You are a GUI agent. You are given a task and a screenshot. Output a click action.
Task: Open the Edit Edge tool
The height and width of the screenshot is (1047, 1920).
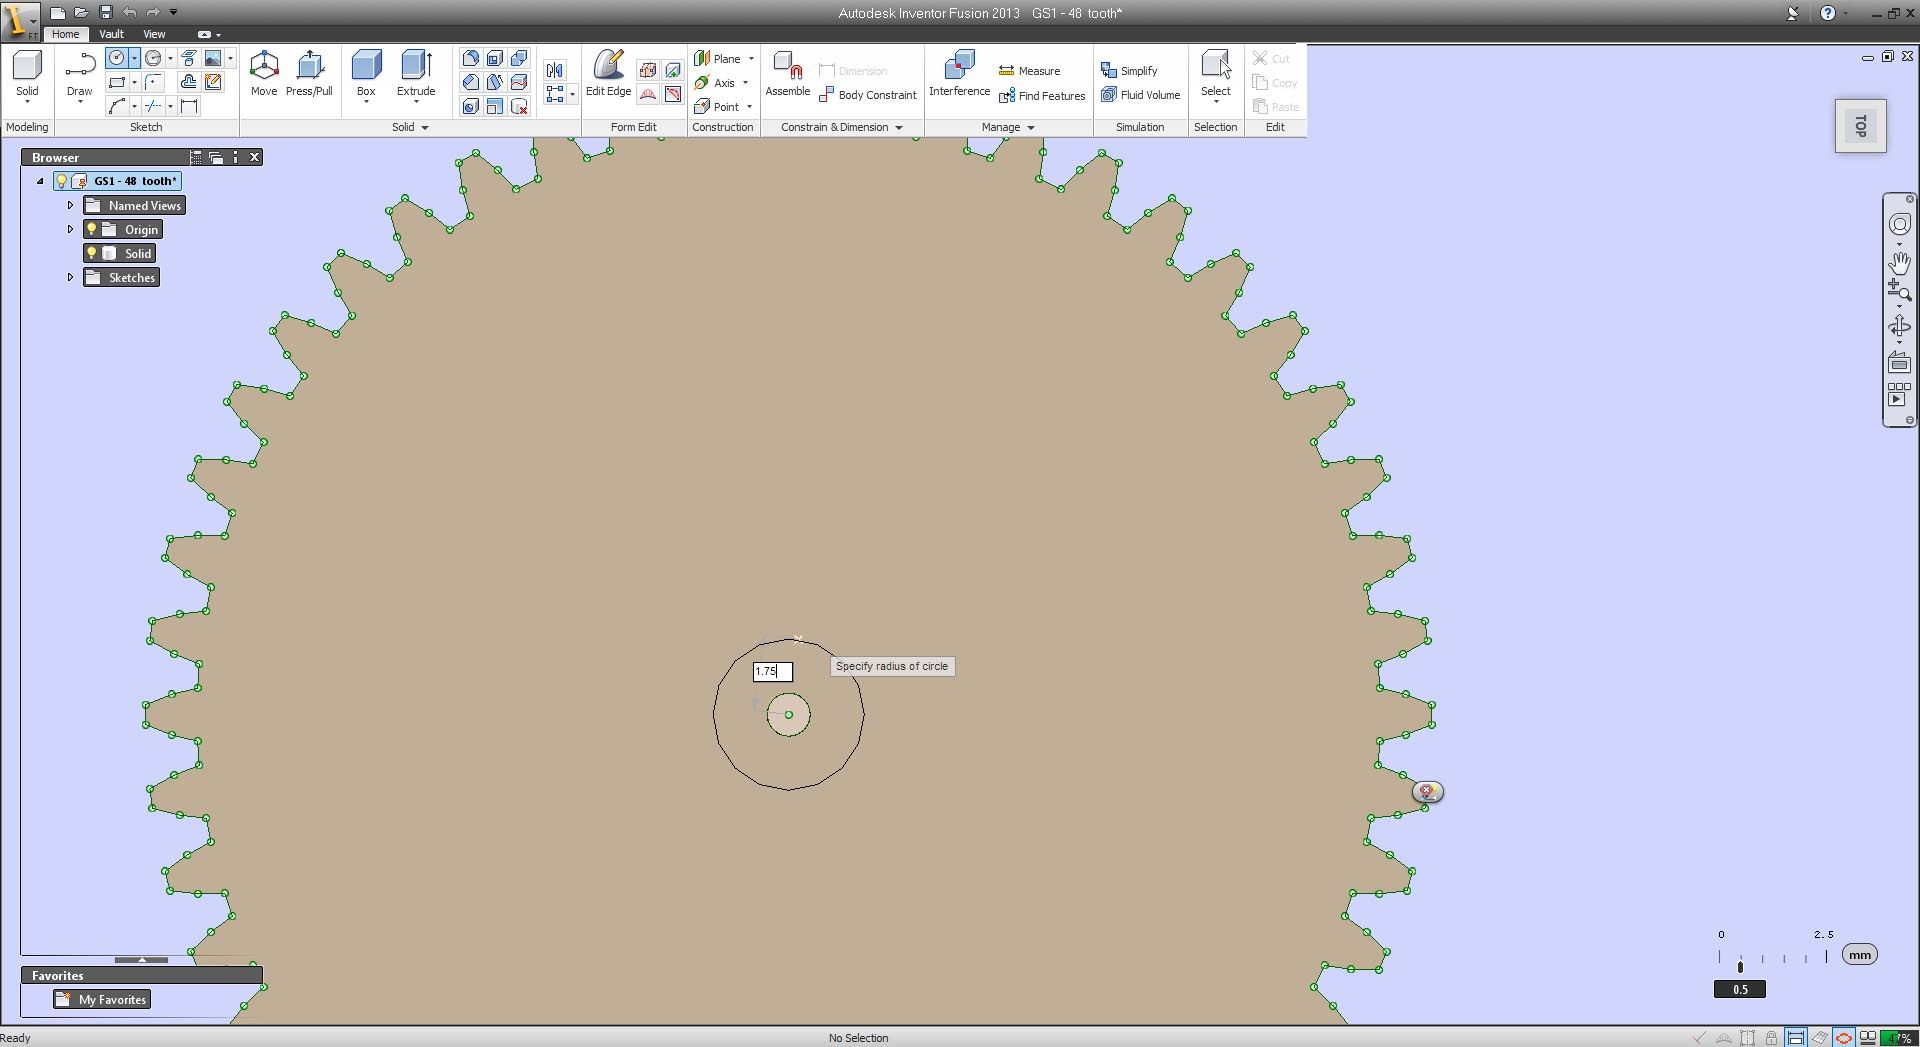[x=607, y=70]
